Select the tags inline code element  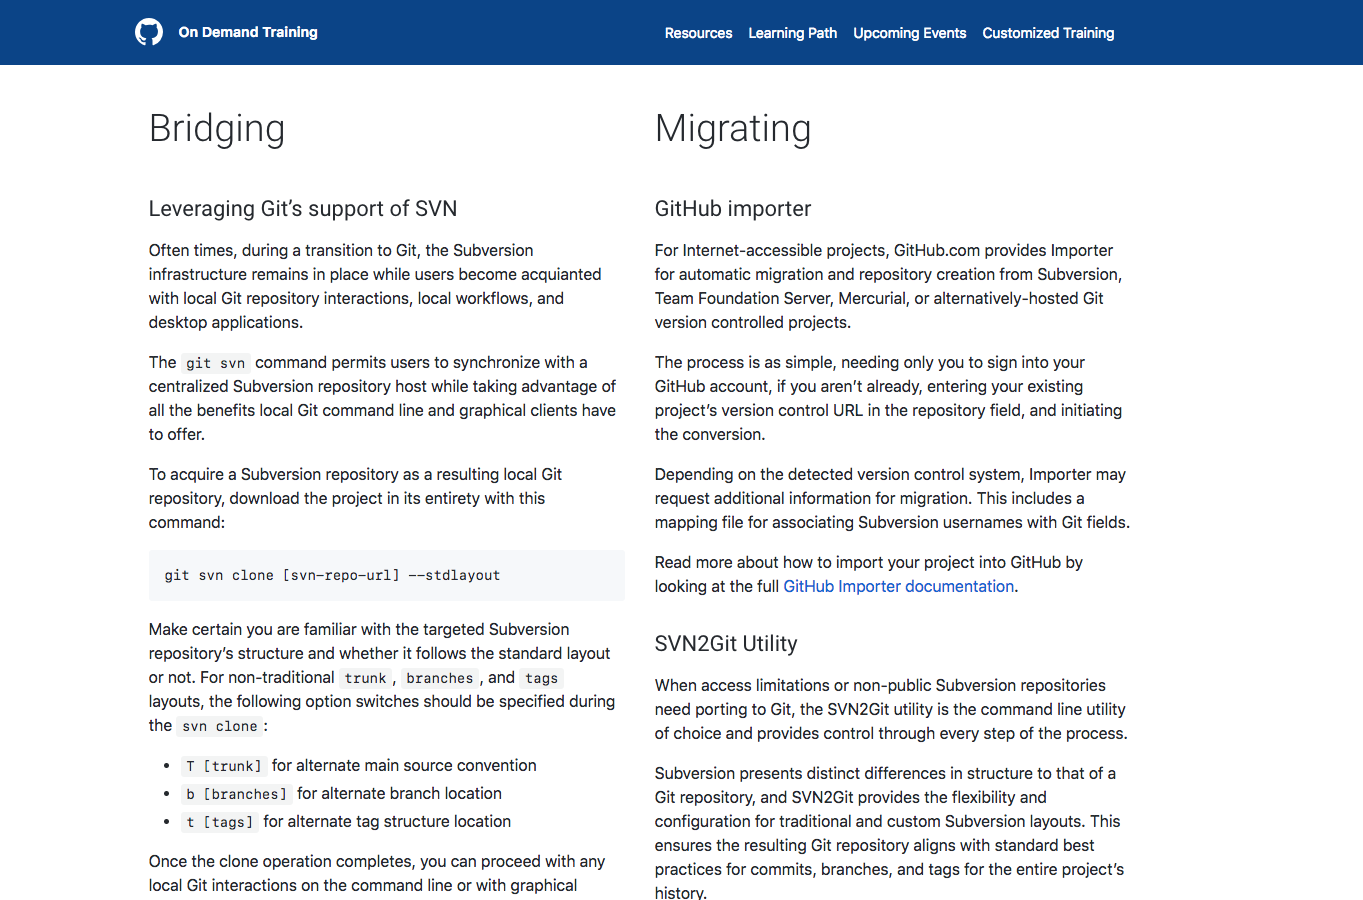click(541, 678)
